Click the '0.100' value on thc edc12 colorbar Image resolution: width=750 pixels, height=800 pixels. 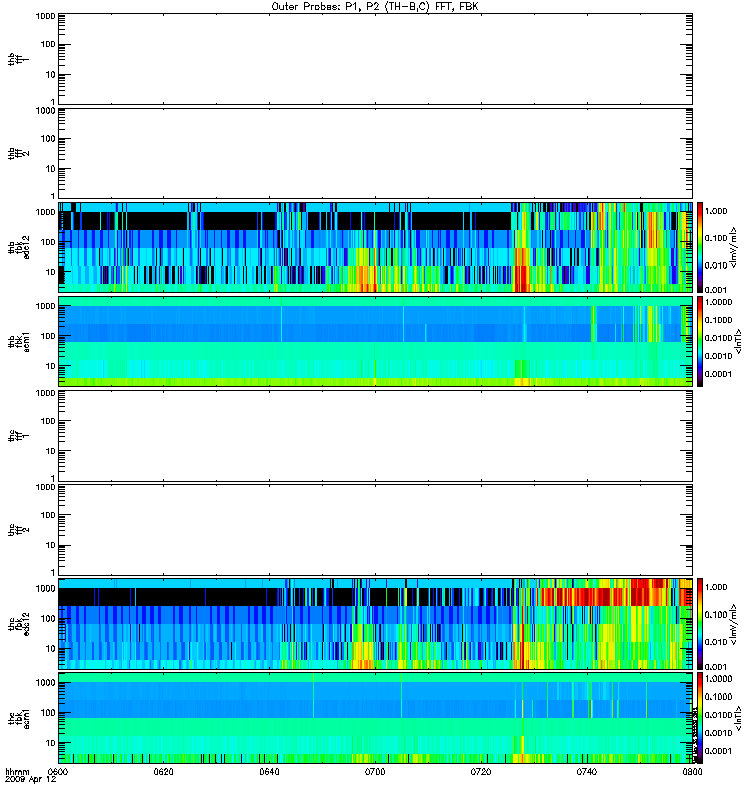pyautogui.click(x=716, y=615)
